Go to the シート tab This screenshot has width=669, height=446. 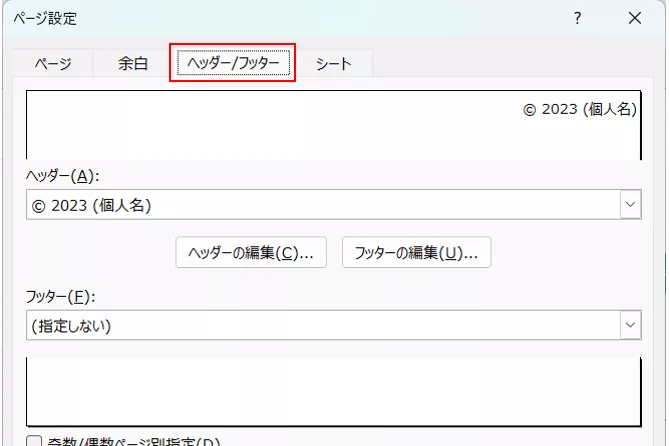tap(334, 64)
